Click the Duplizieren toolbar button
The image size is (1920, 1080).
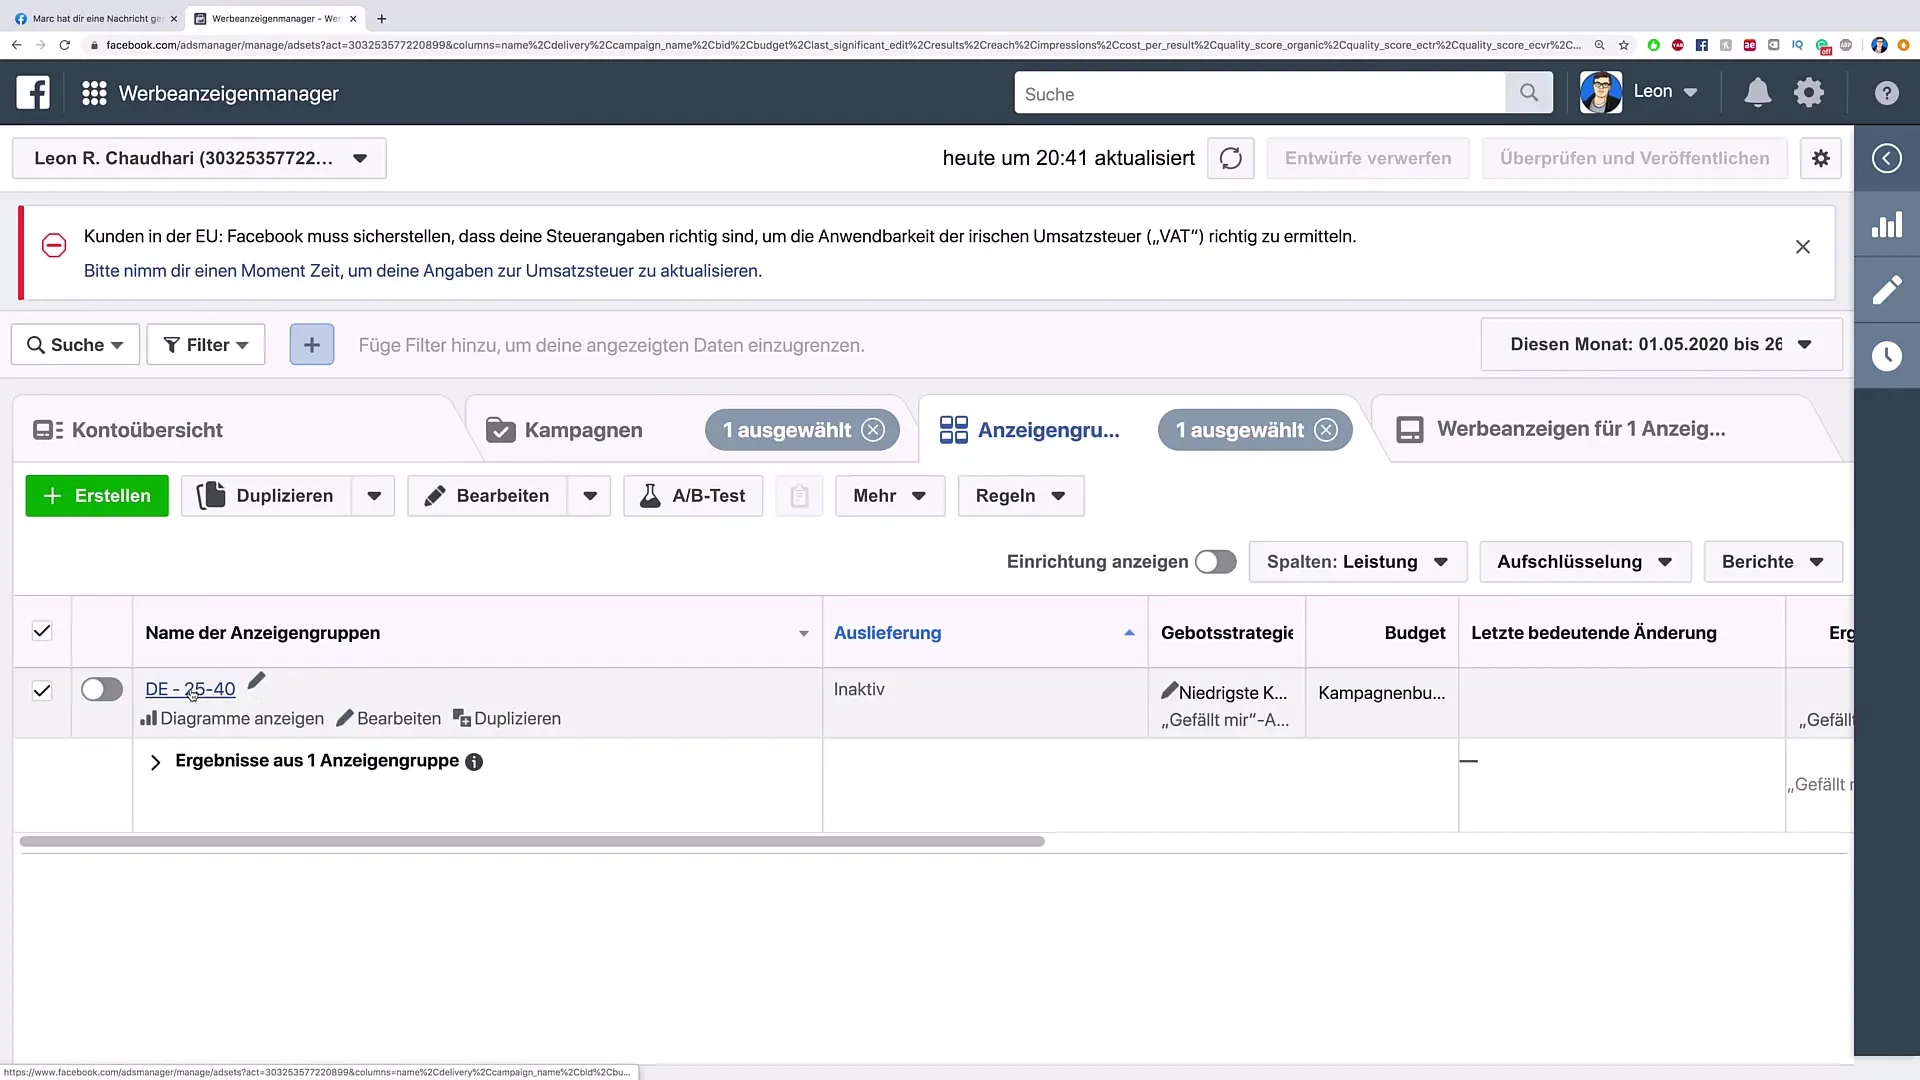266,496
